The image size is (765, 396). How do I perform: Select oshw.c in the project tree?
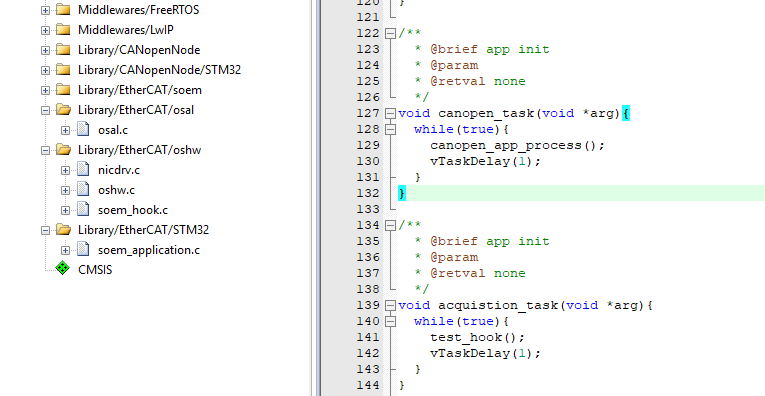point(116,190)
